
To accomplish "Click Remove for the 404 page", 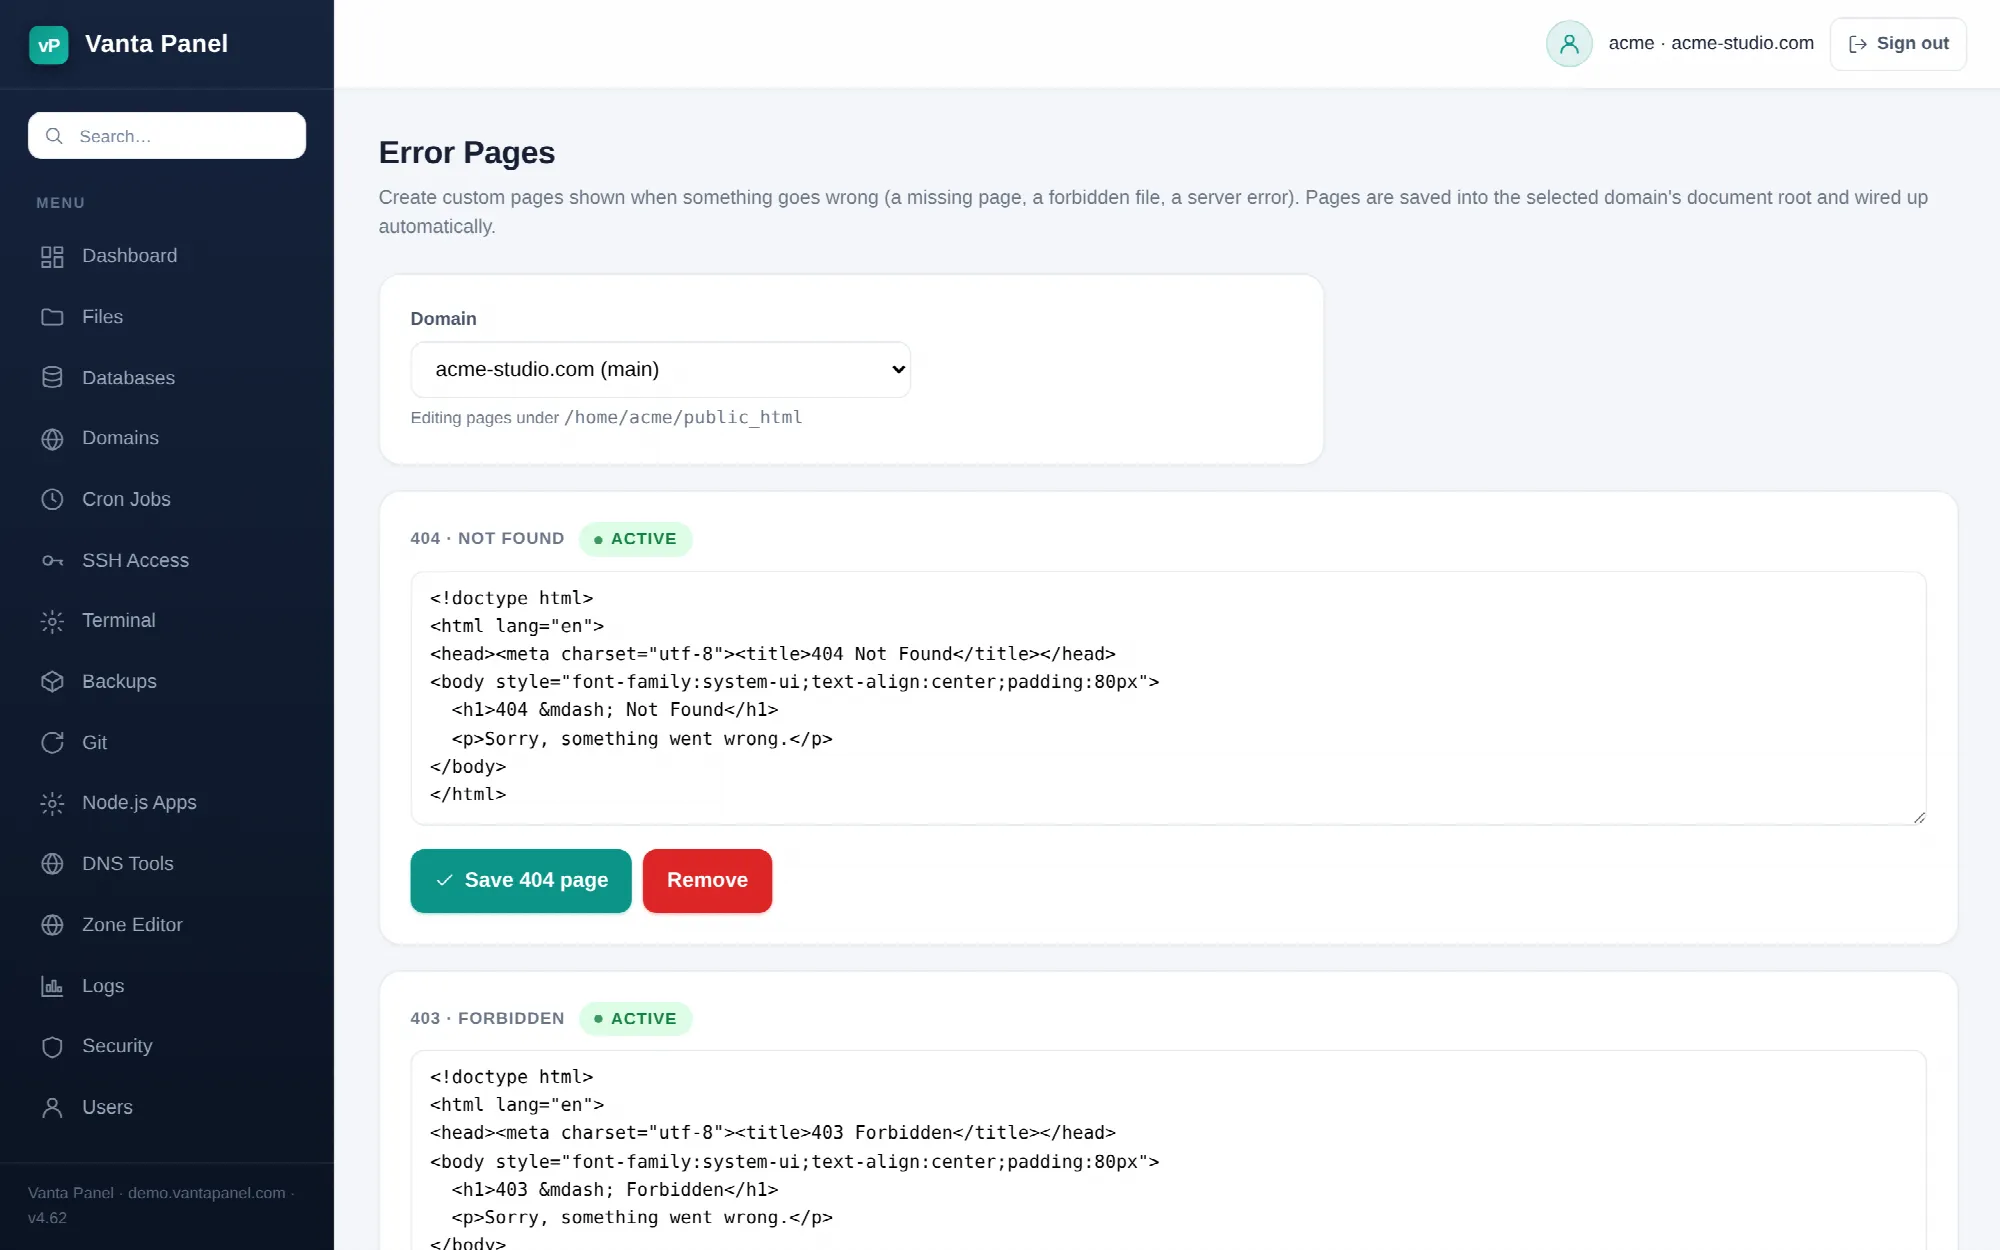I will [x=707, y=880].
